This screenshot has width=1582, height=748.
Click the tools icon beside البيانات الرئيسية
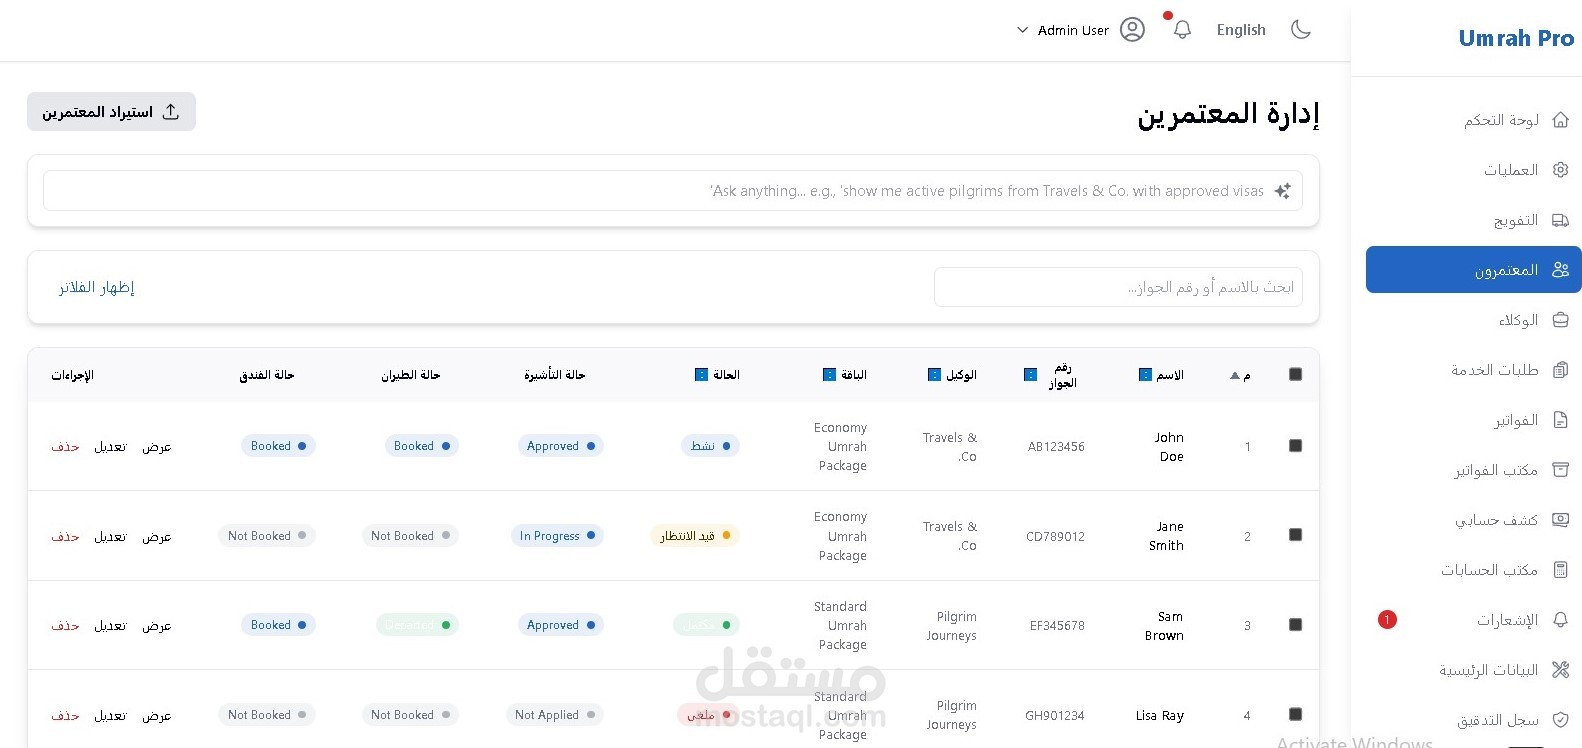[x=1560, y=670]
